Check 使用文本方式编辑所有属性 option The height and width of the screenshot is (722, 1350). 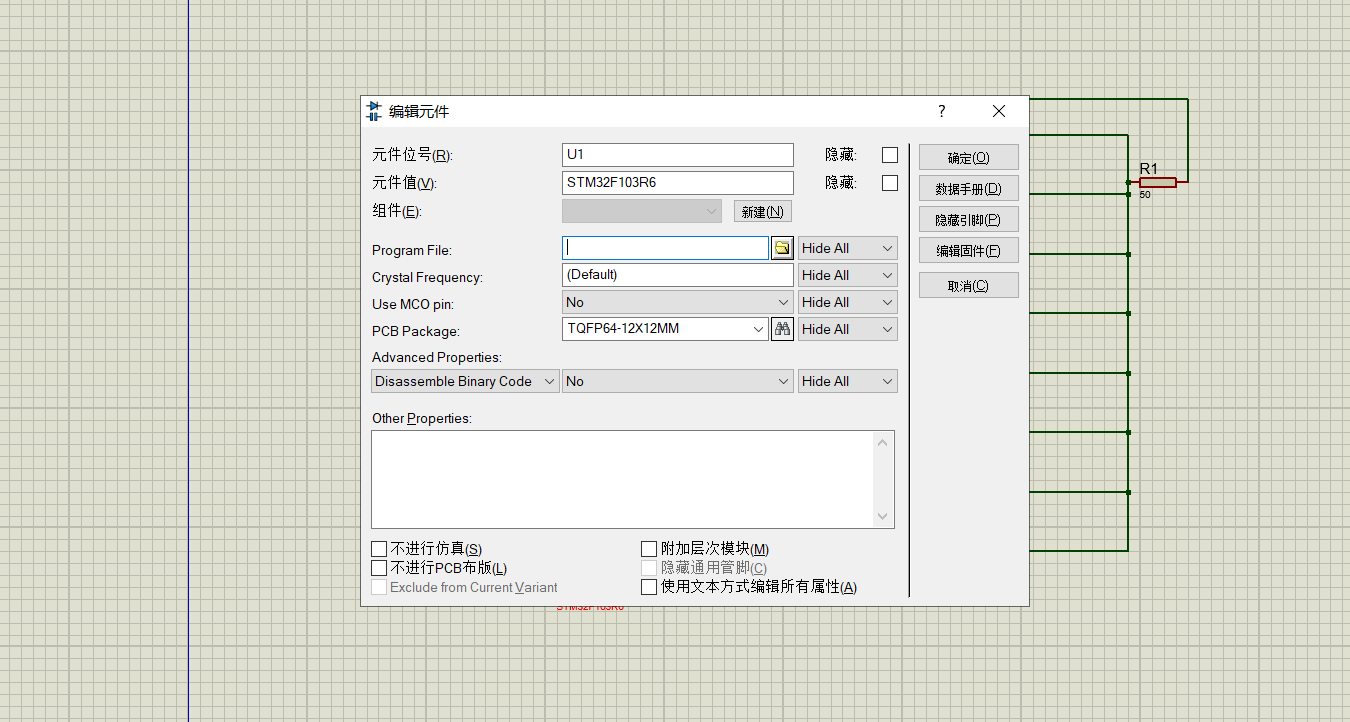click(x=649, y=587)
